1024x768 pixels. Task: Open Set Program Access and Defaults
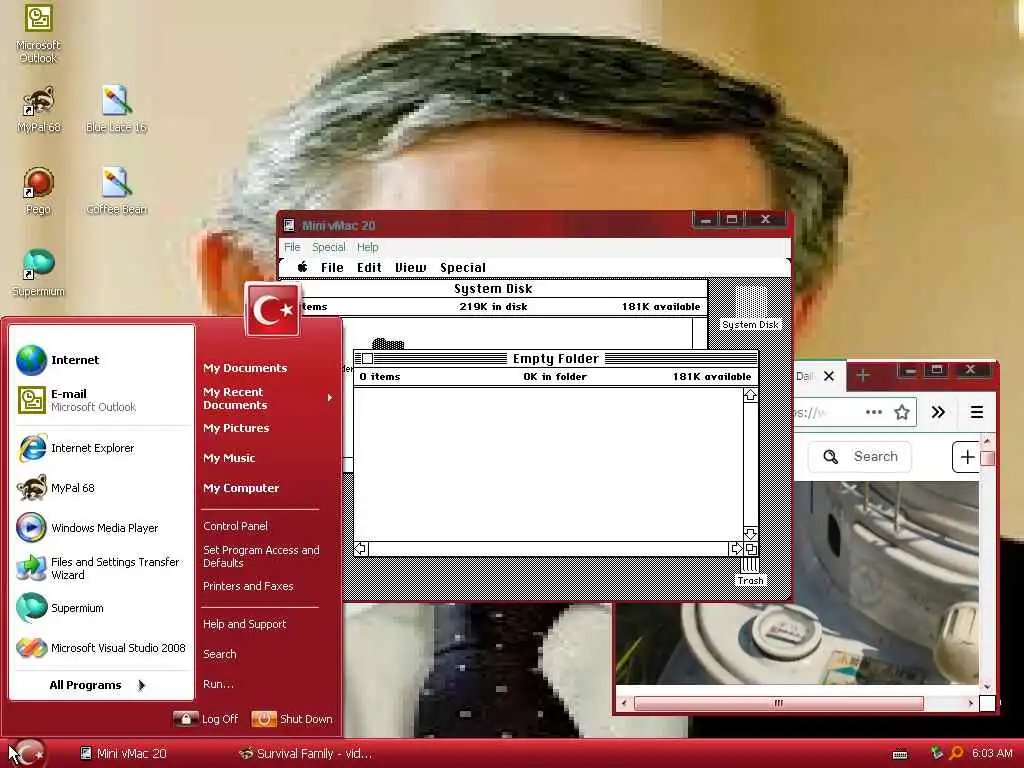261,556
